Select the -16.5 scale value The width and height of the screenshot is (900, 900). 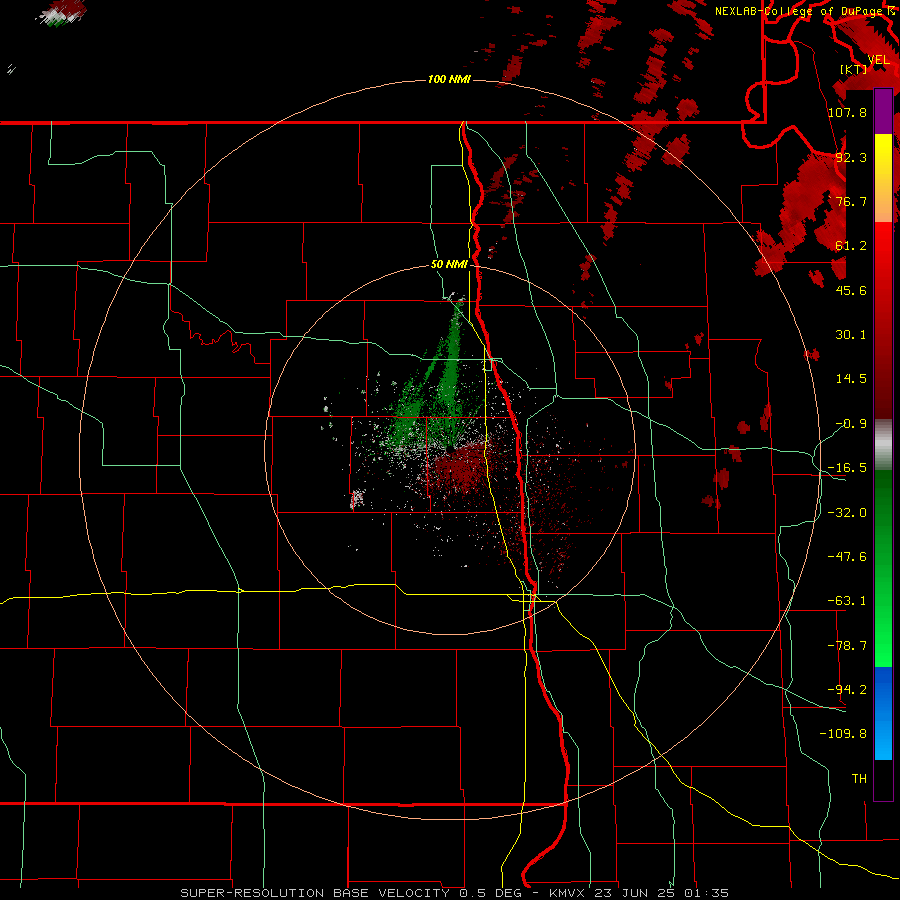pyautogui.click(x=847, y=468)
